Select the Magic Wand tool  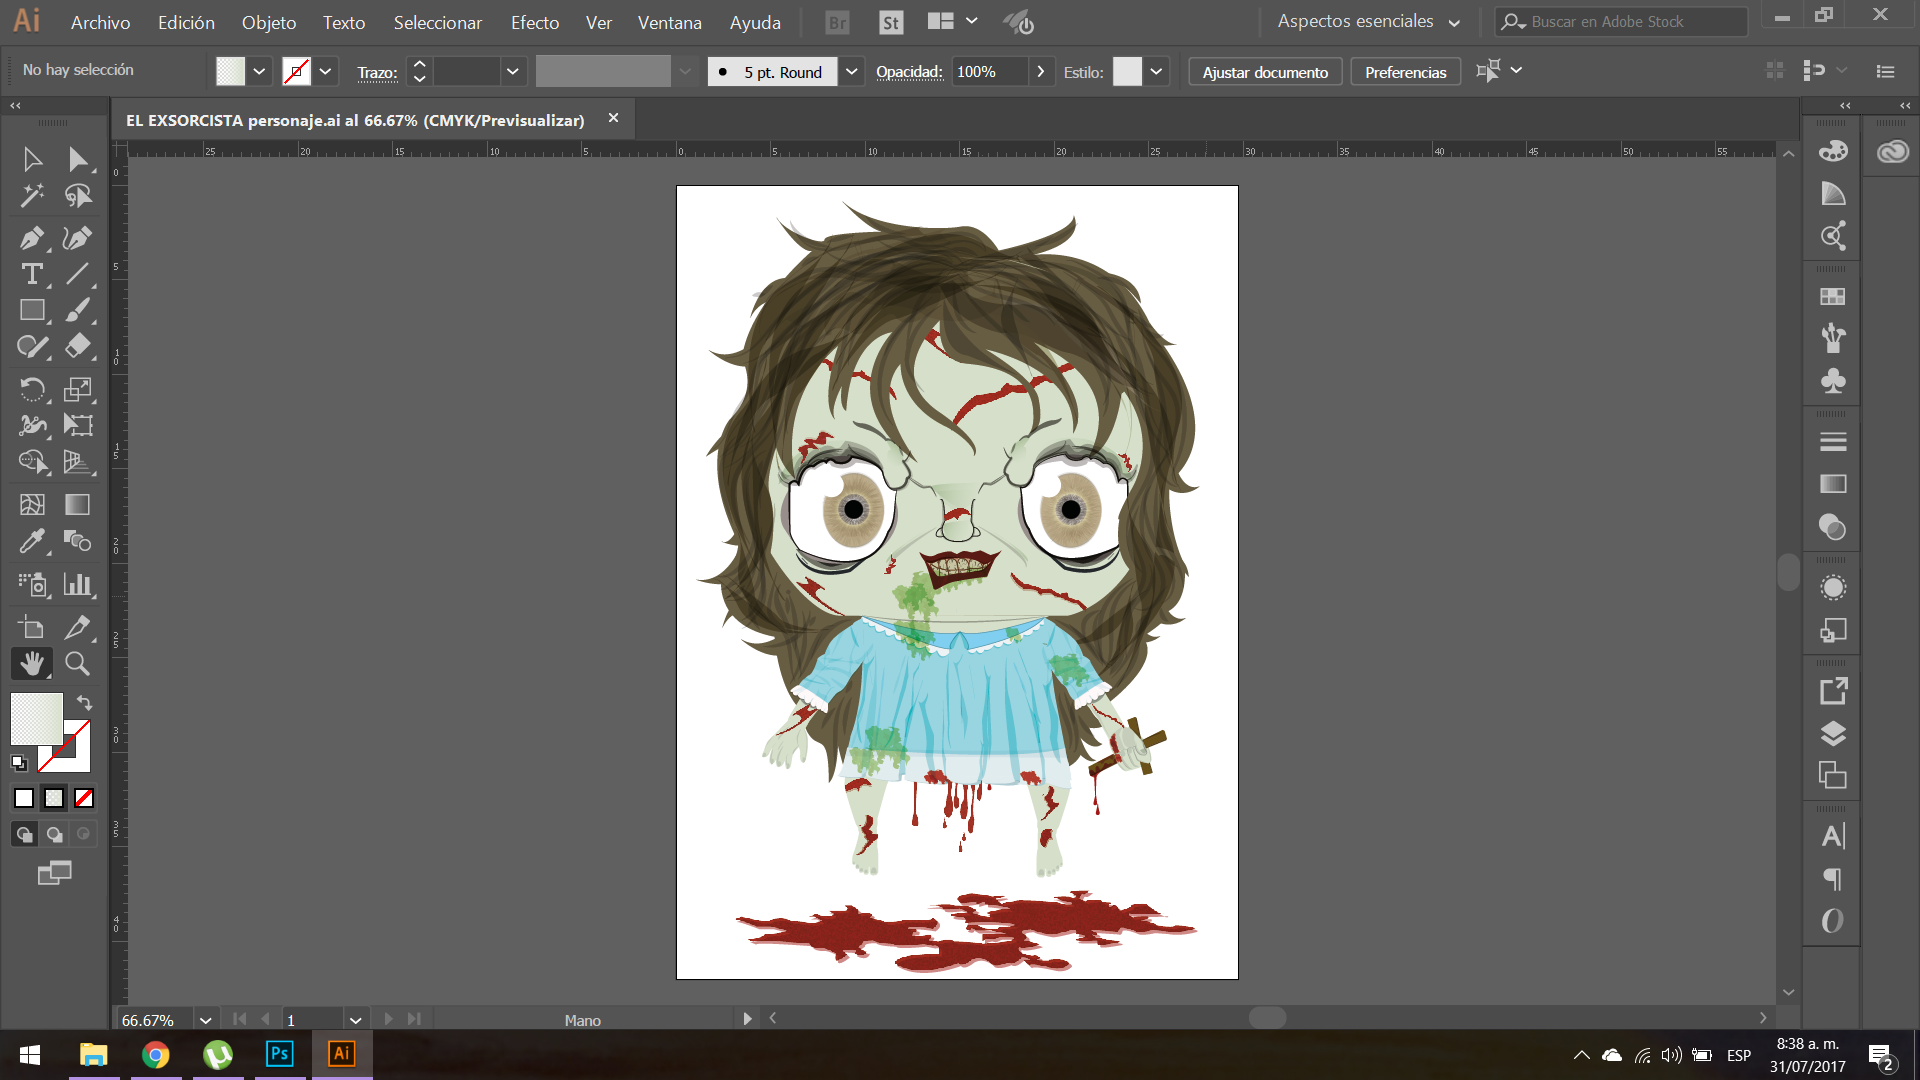(32, 195)
